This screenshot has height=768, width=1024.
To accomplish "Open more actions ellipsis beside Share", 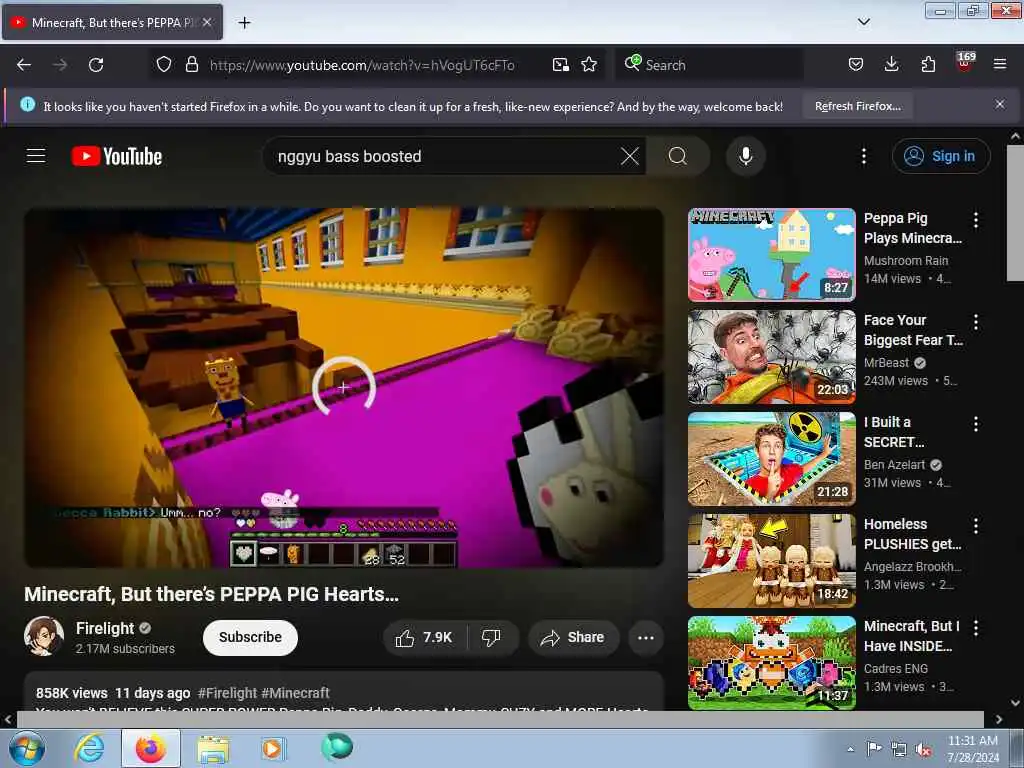I will coord(645,637).
